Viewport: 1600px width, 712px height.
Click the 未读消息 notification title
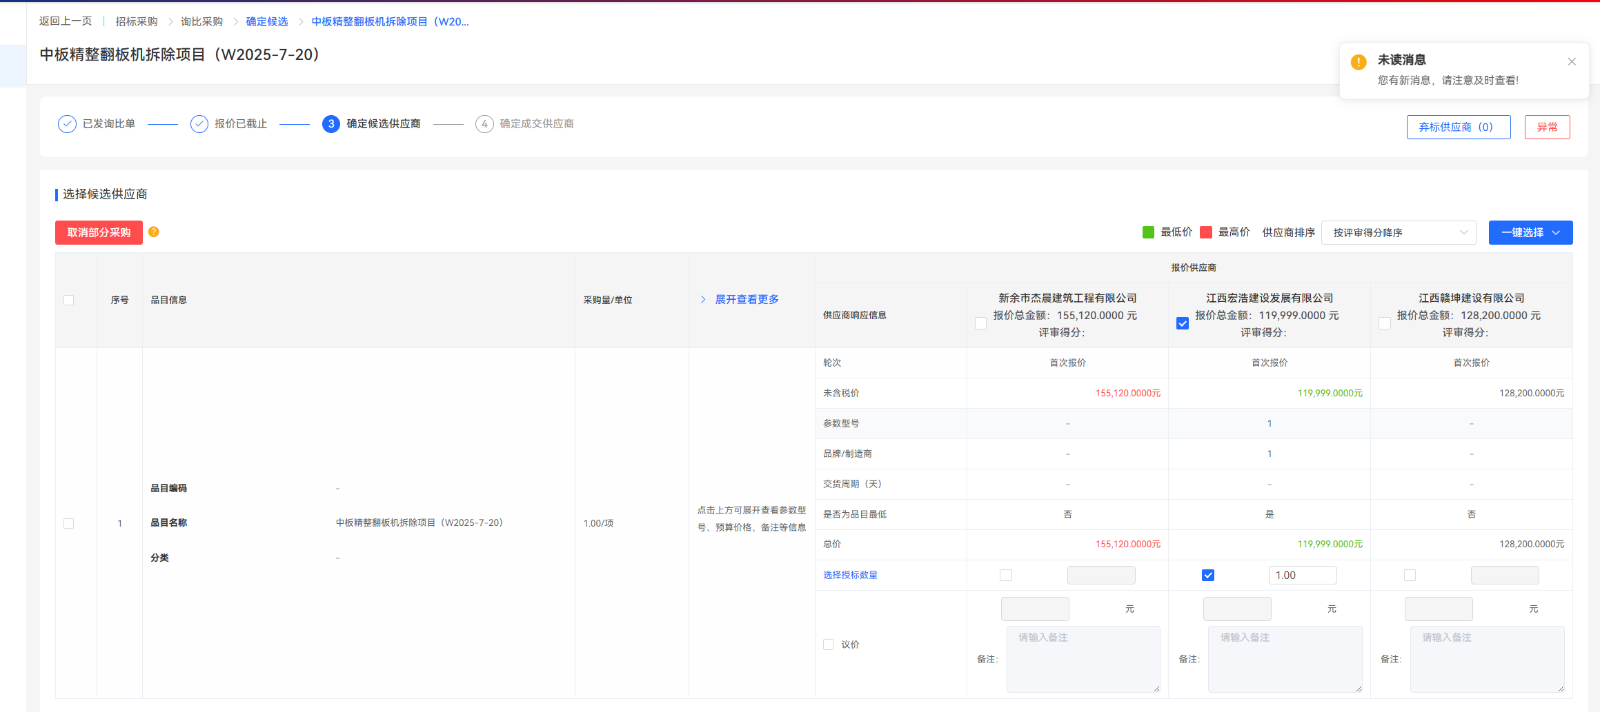(1402, 60)
